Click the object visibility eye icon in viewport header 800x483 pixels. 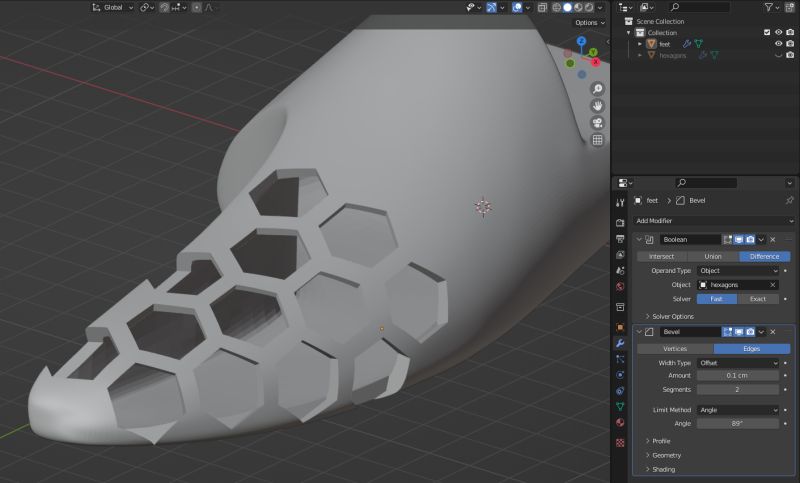tap(473, 7)
